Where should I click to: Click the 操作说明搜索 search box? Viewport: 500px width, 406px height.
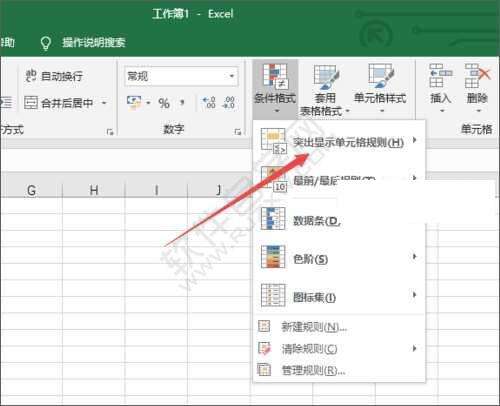[x=94, y=42]
